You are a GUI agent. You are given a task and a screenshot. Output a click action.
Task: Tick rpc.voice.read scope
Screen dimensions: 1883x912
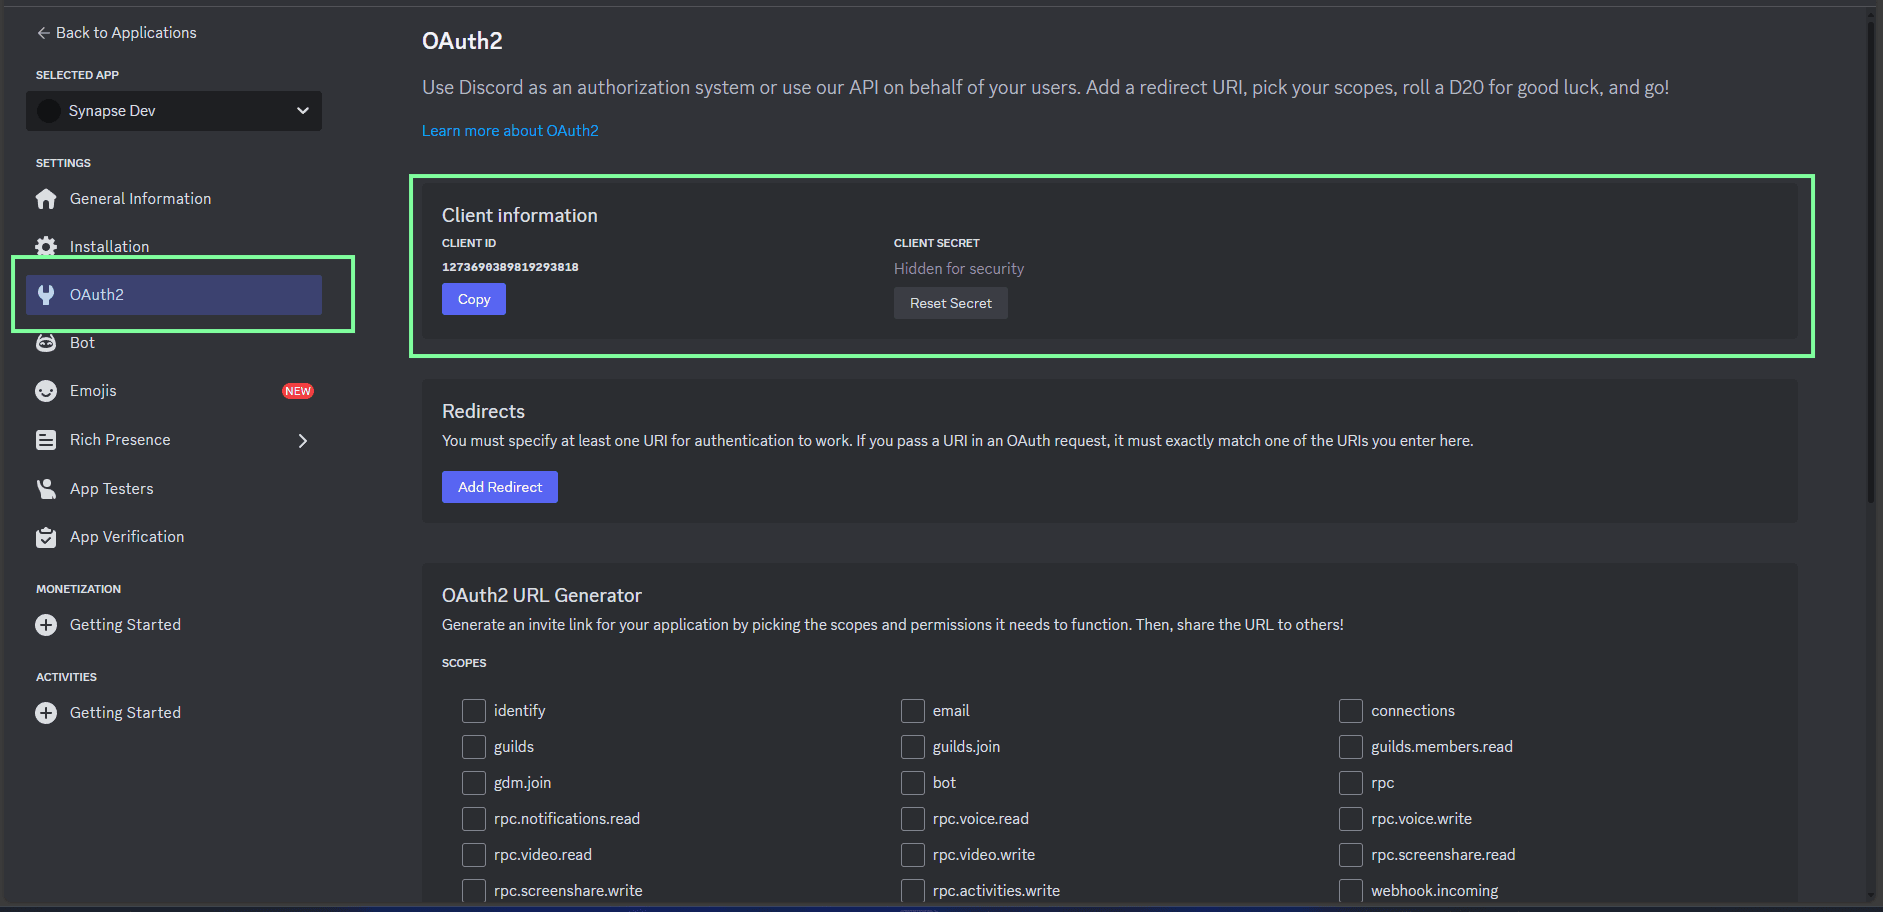click(913, 819)
